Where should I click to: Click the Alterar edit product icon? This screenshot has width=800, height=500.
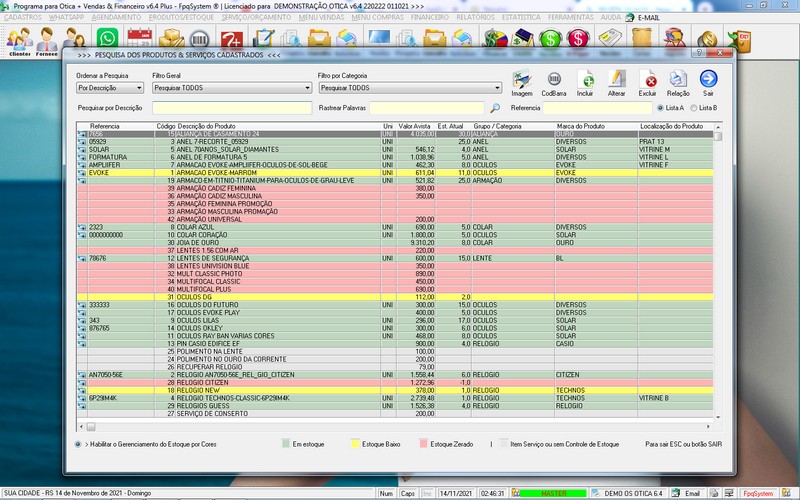coord(617,80)
